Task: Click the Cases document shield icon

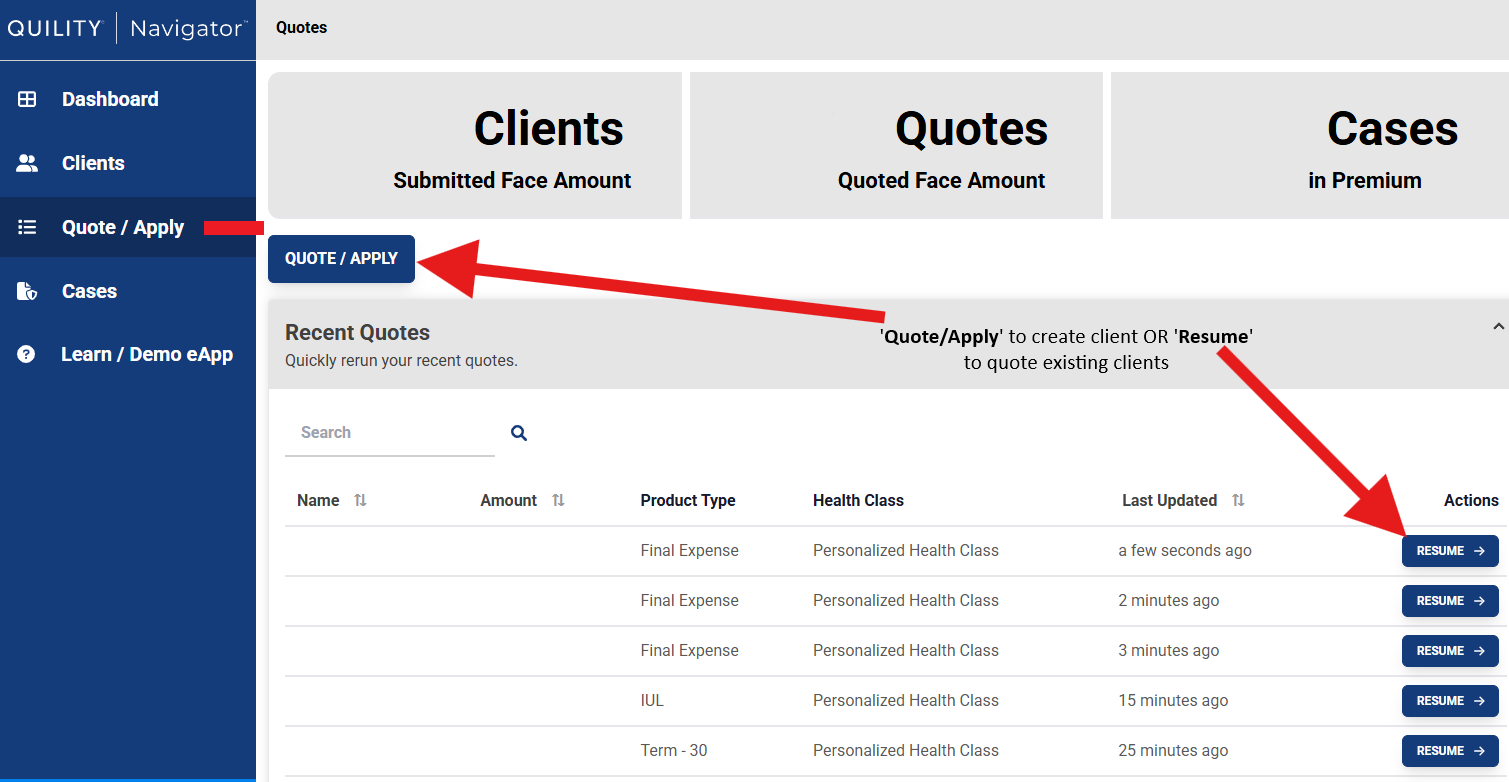Action: 27,291
